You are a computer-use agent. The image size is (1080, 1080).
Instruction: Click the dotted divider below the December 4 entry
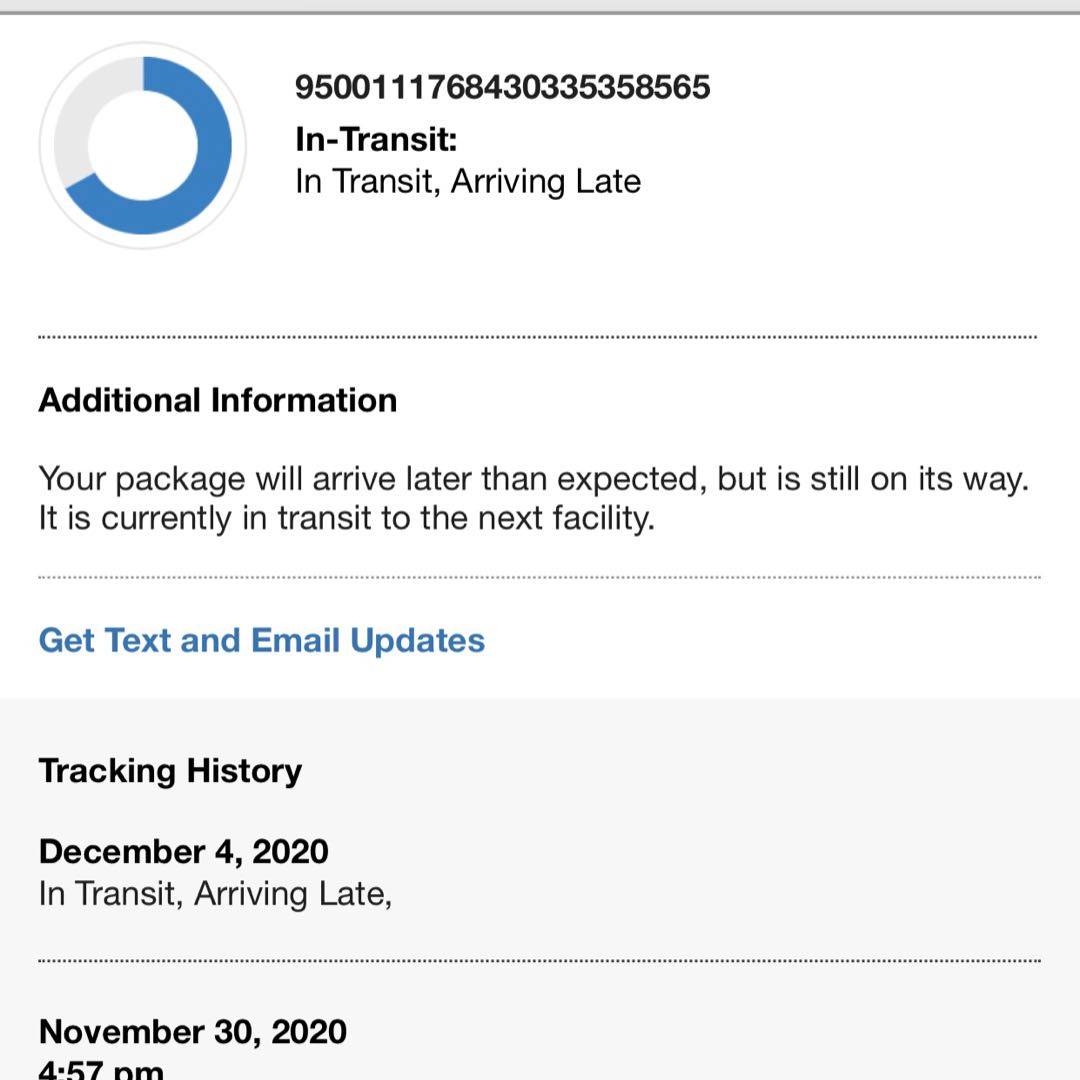[538, 960]
